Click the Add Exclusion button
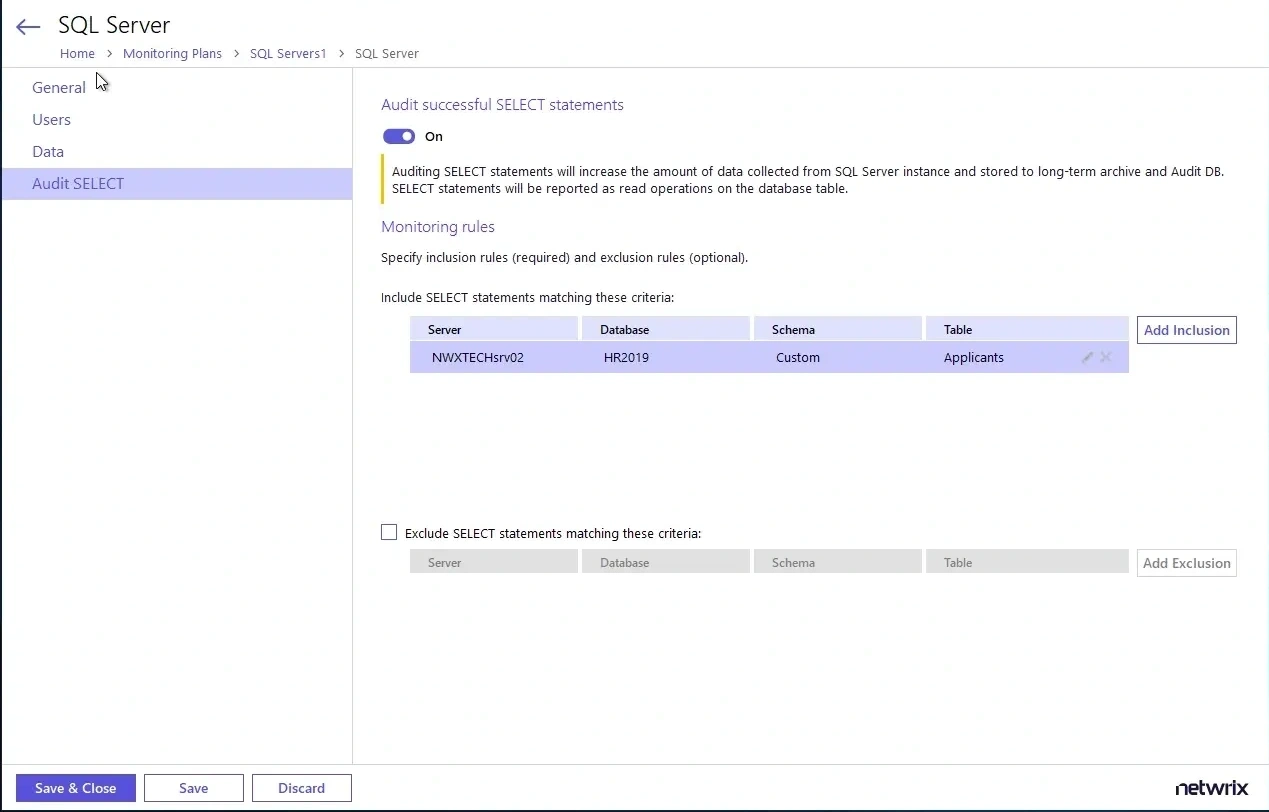The image size is (1269, 812). pyautogui.click(x=1186, y=562)
